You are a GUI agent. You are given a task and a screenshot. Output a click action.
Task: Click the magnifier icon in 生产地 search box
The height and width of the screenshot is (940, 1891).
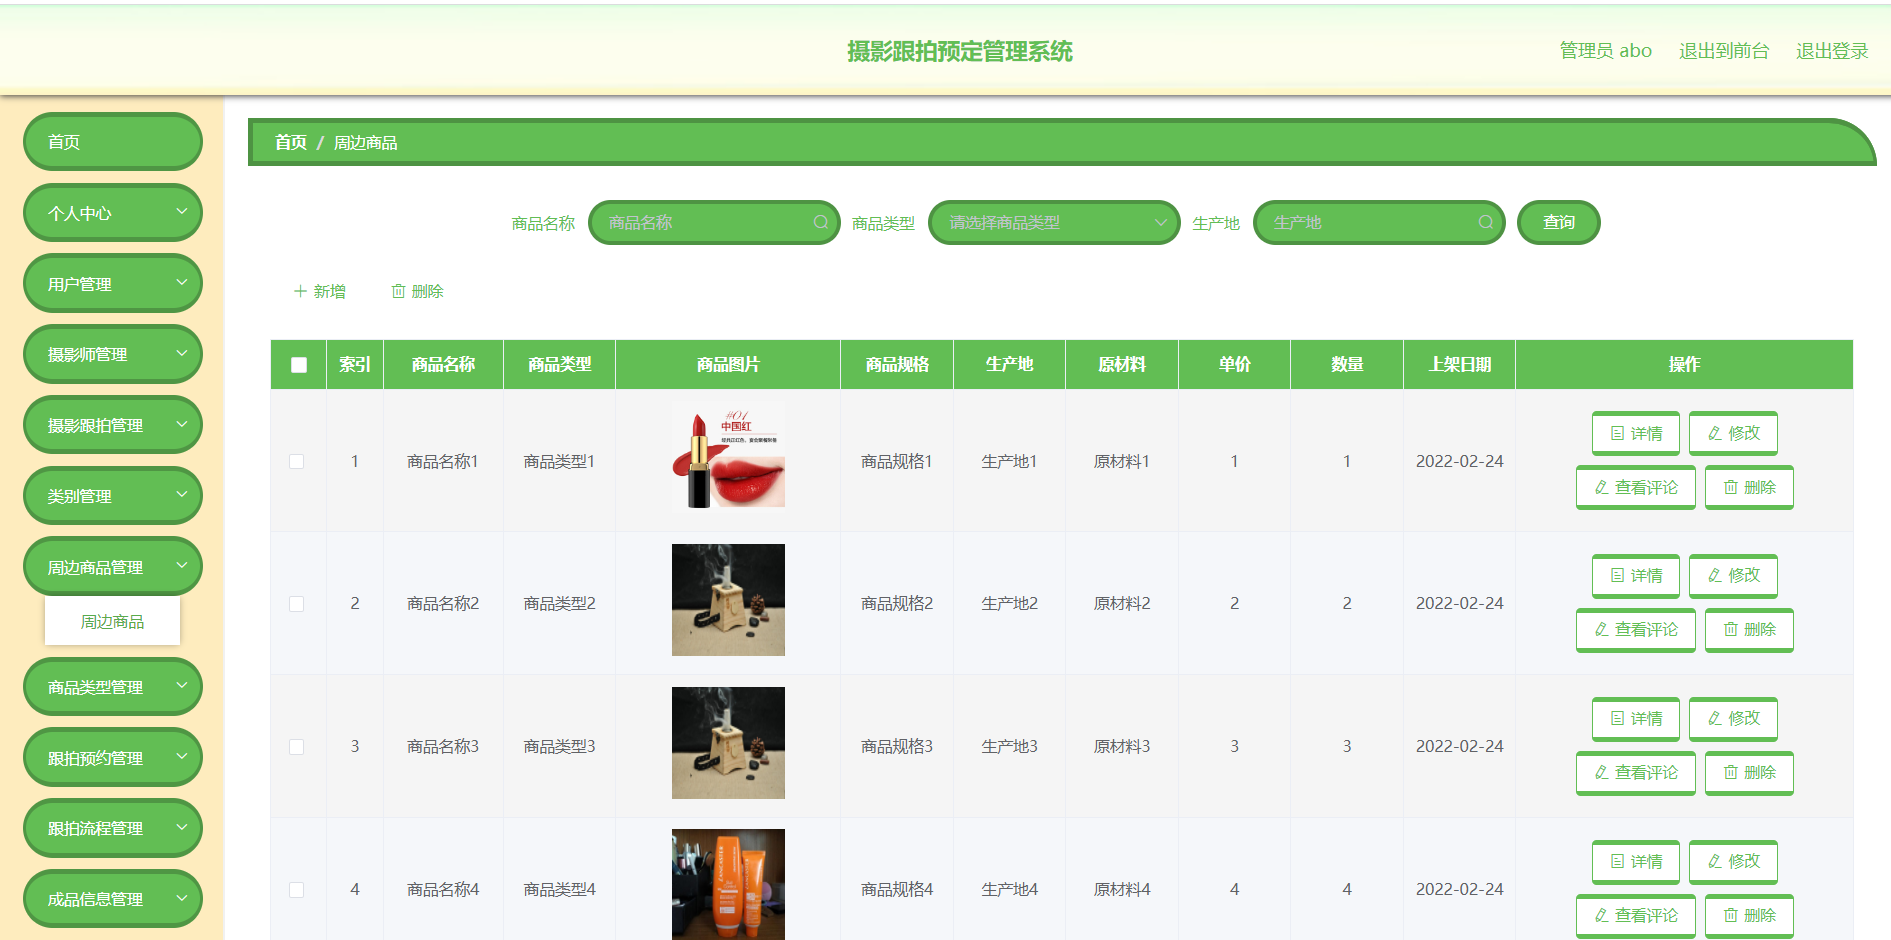click(x=1486, y=222)
